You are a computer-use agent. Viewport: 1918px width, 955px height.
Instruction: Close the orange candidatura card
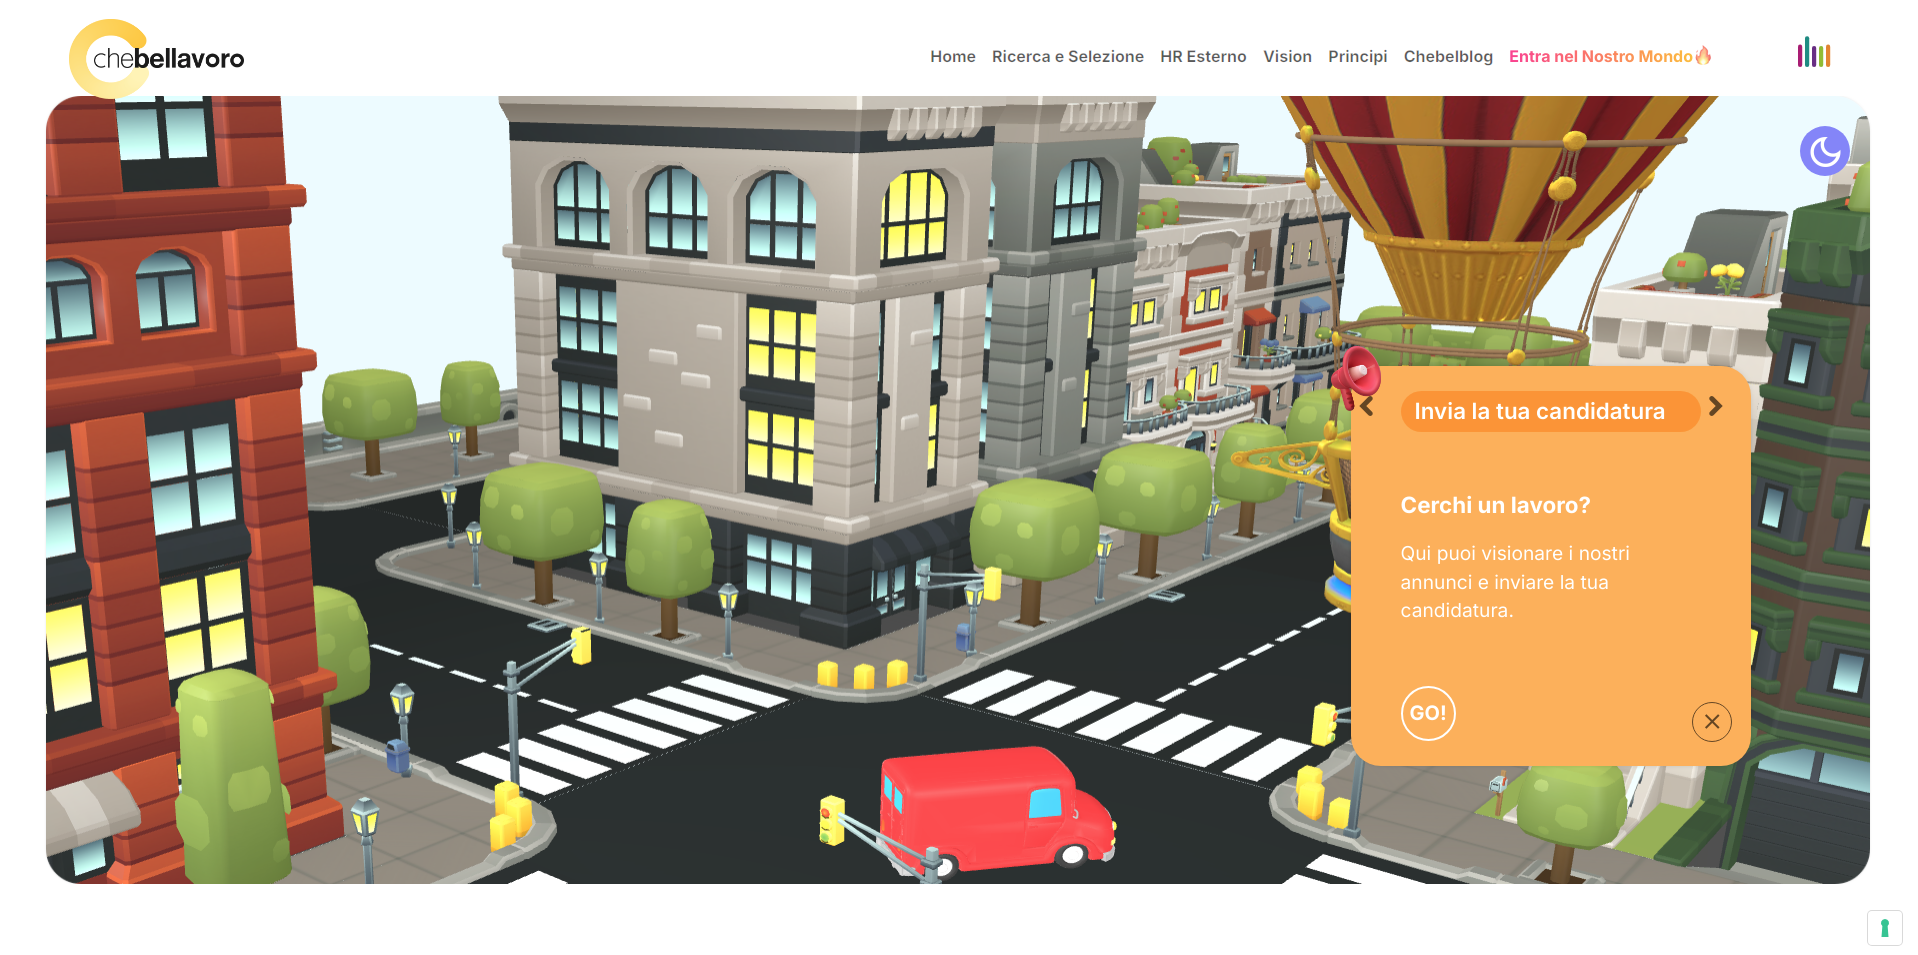[x=1711, y=721]
